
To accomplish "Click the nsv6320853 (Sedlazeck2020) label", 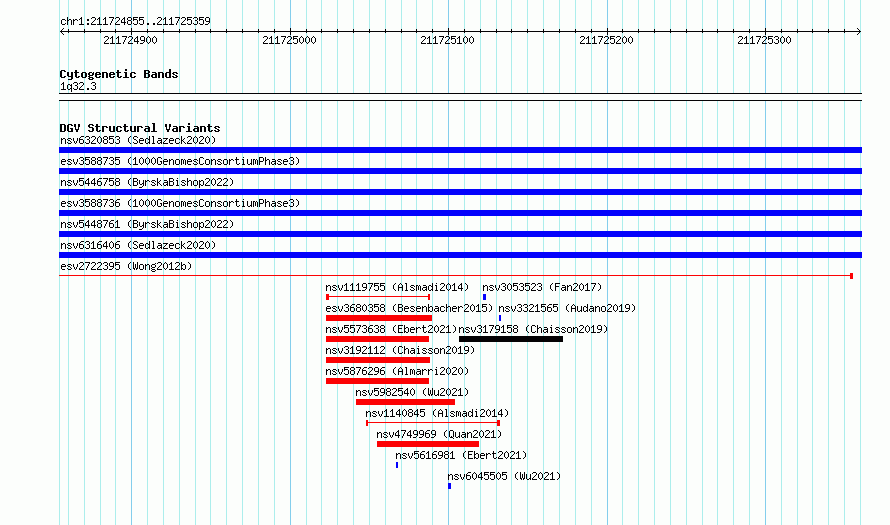I will coord(138,140).
